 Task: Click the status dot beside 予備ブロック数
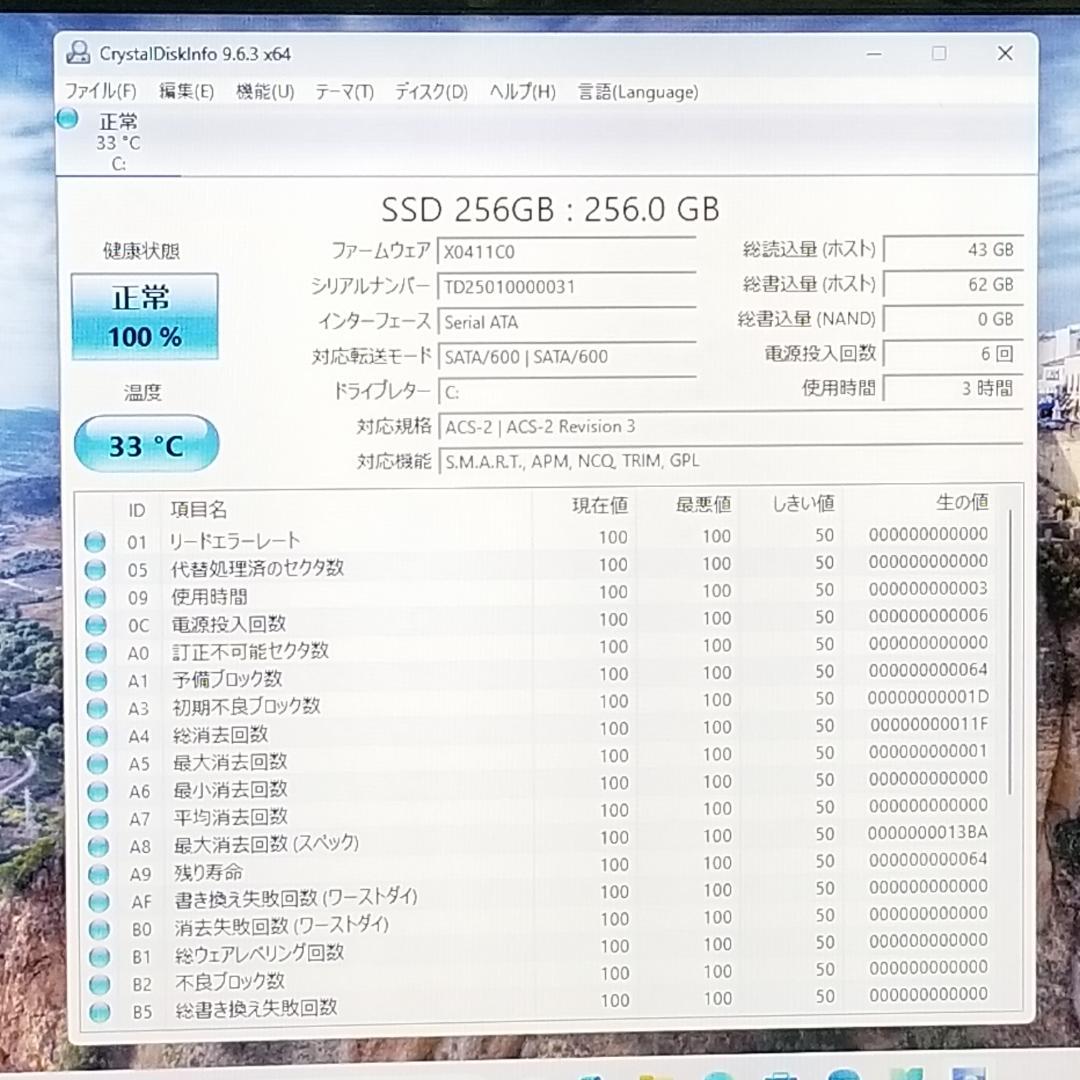[96, 679]
